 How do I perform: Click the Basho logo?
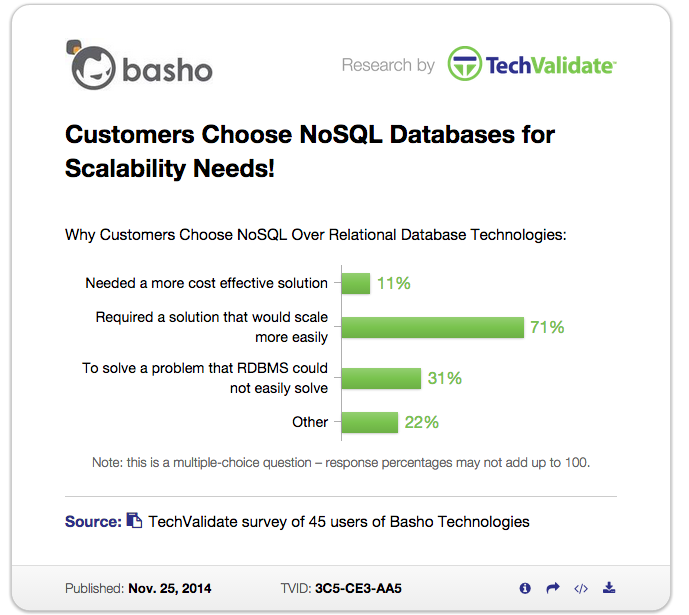(139, 65)
